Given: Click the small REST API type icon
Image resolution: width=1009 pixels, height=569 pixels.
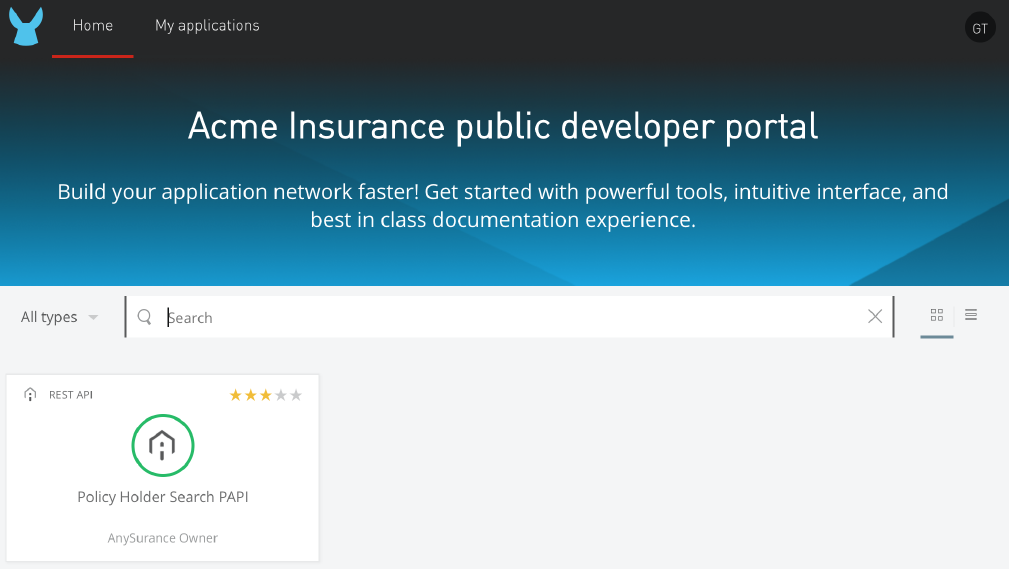Looking at the screenshot, I should (30, 395).
